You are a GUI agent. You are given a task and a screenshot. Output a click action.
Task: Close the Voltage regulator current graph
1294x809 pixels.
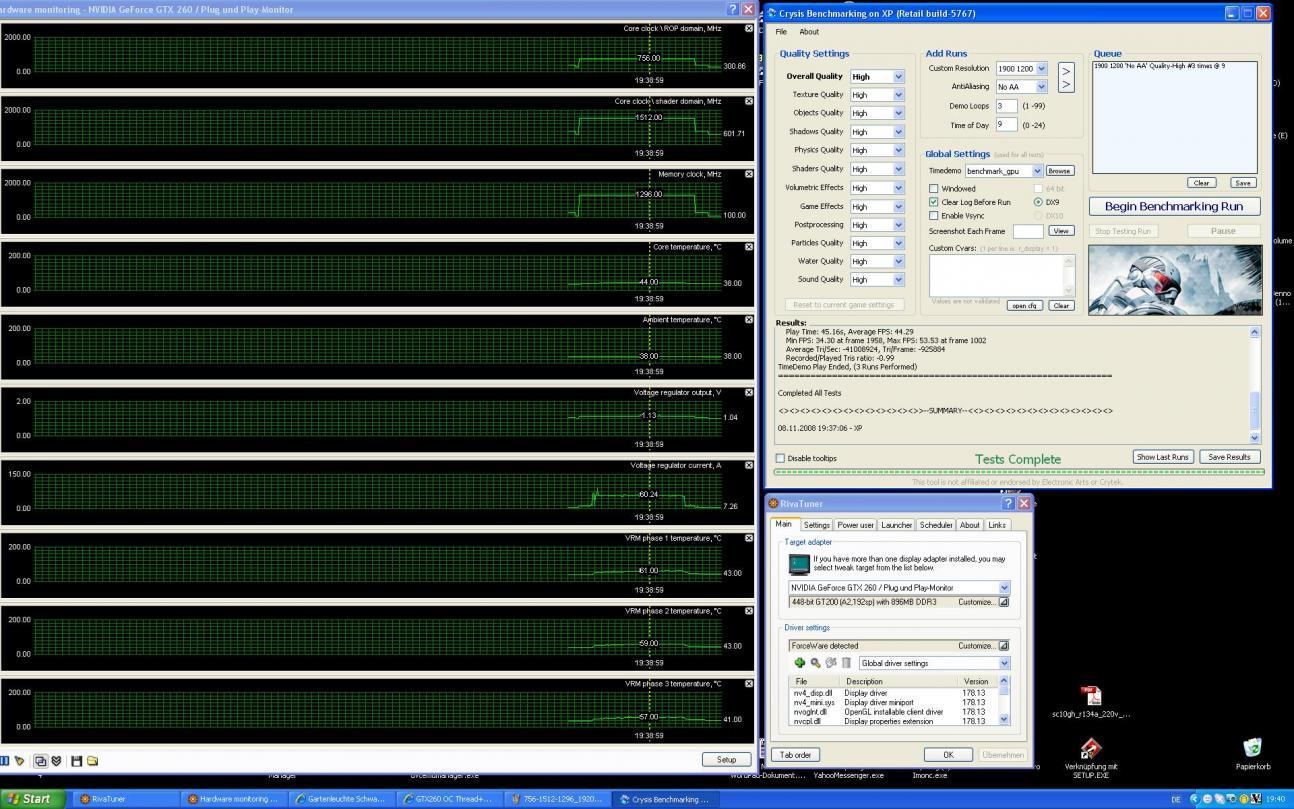(x=749, y=465)
